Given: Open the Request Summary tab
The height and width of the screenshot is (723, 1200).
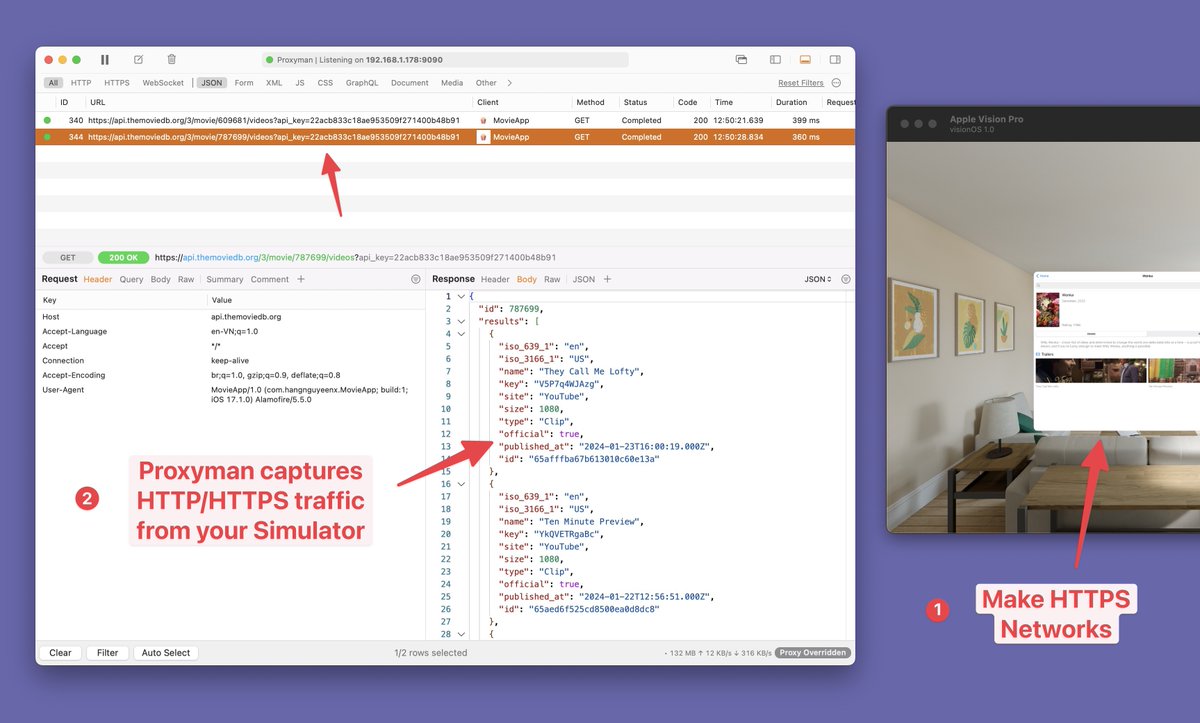Looking at the screenshot, I should [225, 280].
